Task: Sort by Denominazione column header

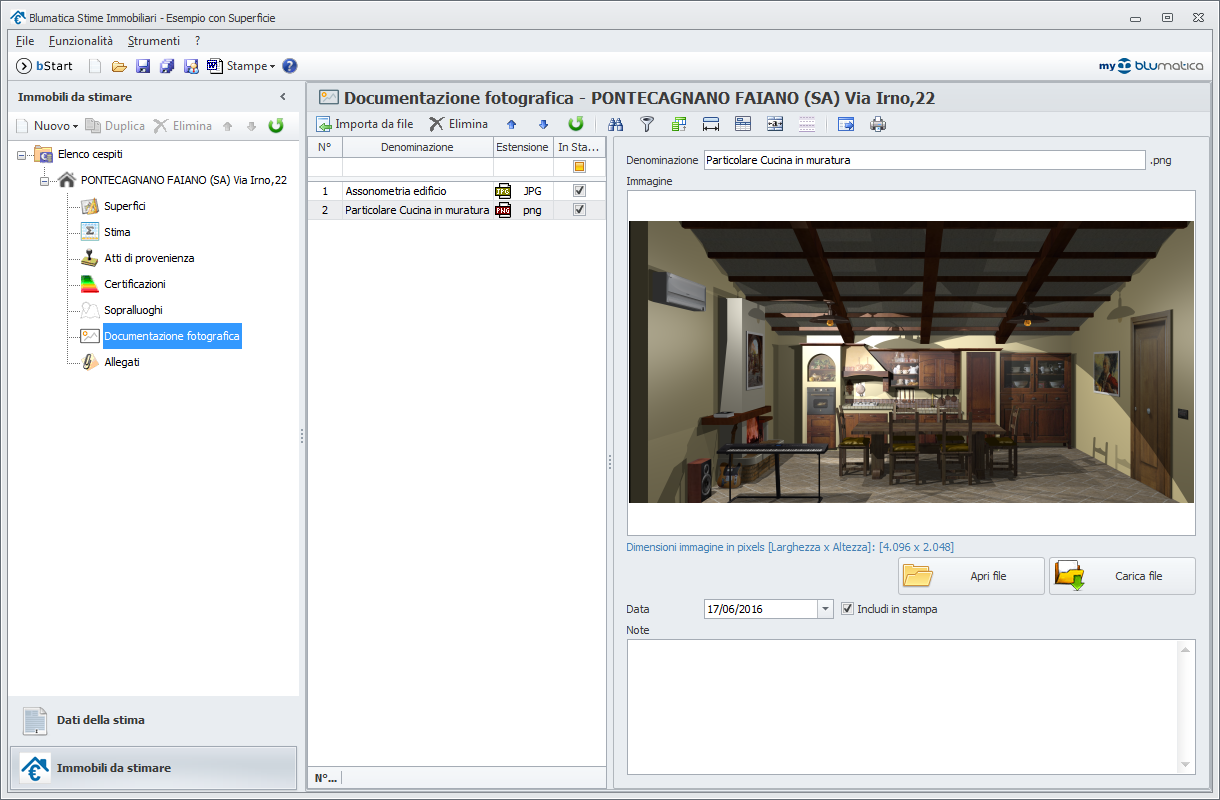Action: (417, 147)
